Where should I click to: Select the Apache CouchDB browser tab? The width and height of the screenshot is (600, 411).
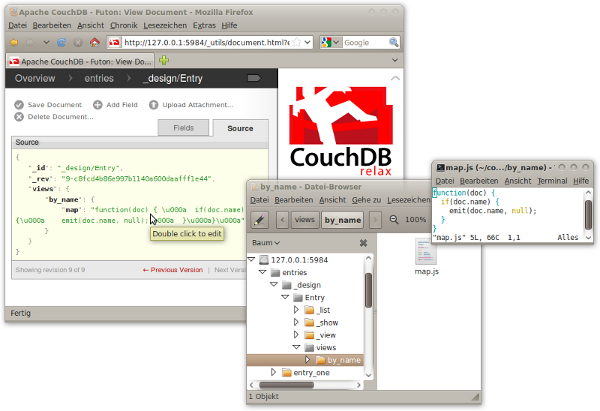click(80, 61)
